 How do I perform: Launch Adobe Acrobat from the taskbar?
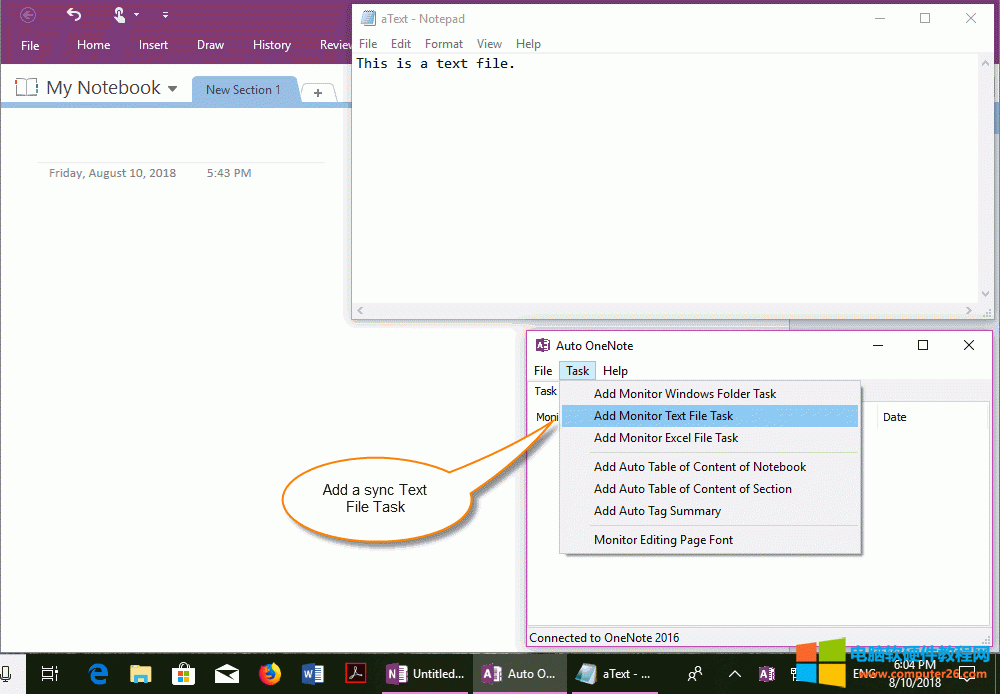pyautogui.click(x=355, y=673)
